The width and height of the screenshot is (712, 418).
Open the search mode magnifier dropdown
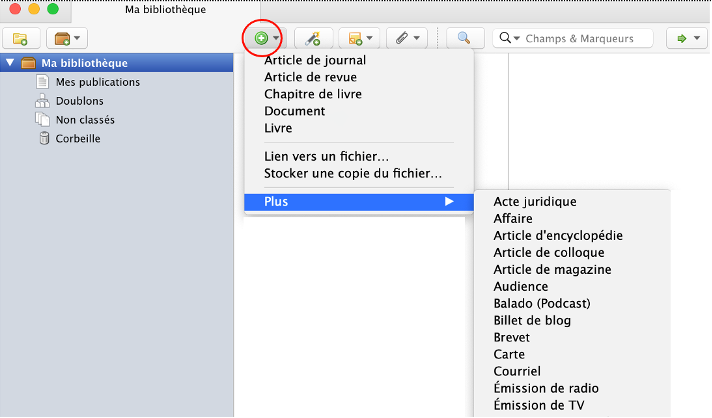[509, 39]
